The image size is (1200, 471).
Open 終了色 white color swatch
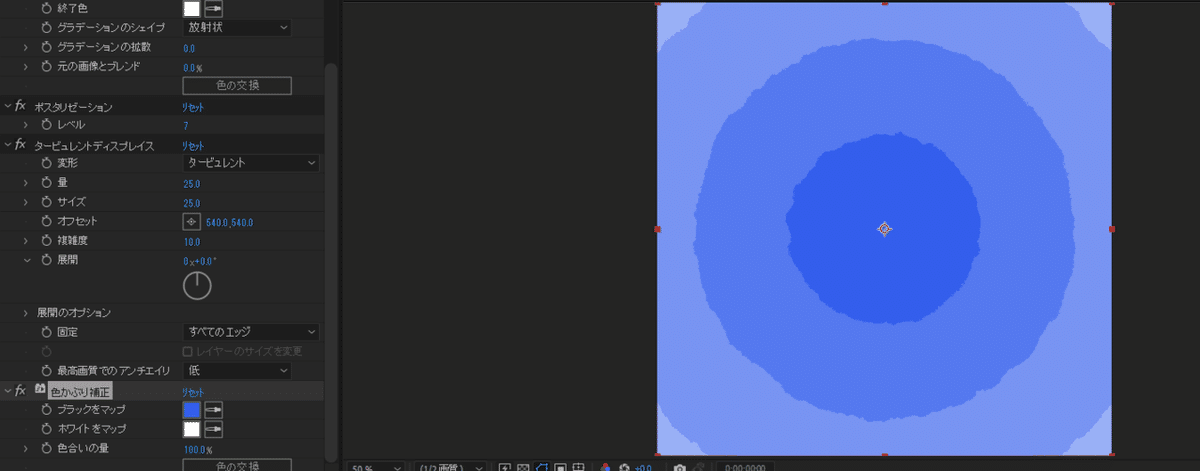click(192, 8)
